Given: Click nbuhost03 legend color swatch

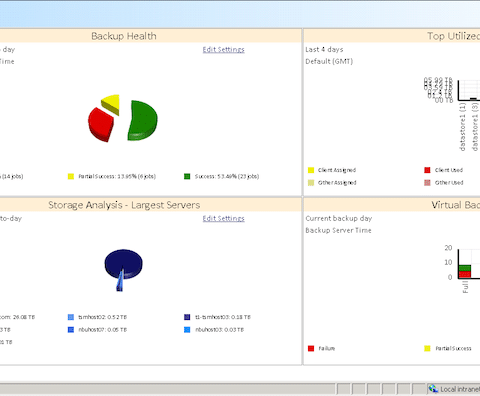Looking at the screenshot, I should coord(187,330).
